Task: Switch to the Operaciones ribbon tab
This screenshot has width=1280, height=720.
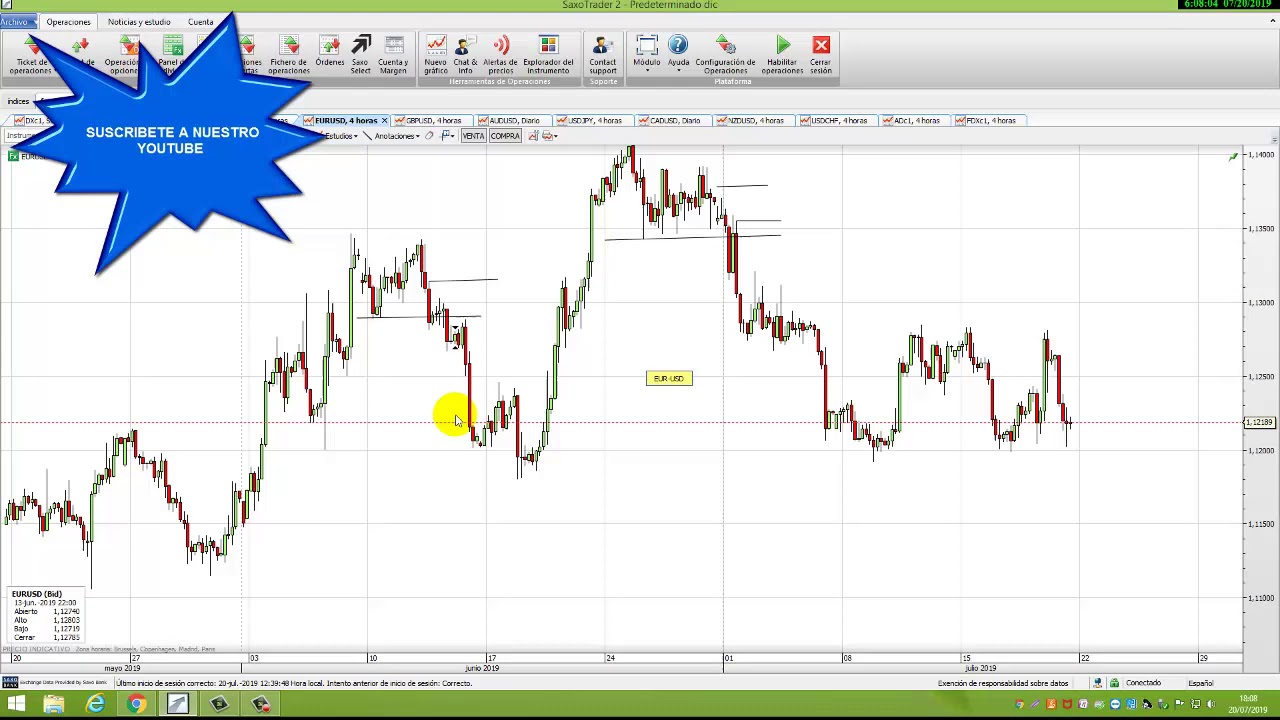Action: point(68,21)
